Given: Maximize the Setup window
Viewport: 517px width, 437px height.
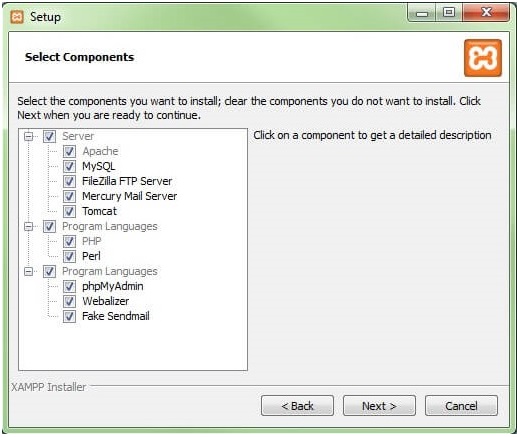Looking at the screenshot, I should click(449, 13).
